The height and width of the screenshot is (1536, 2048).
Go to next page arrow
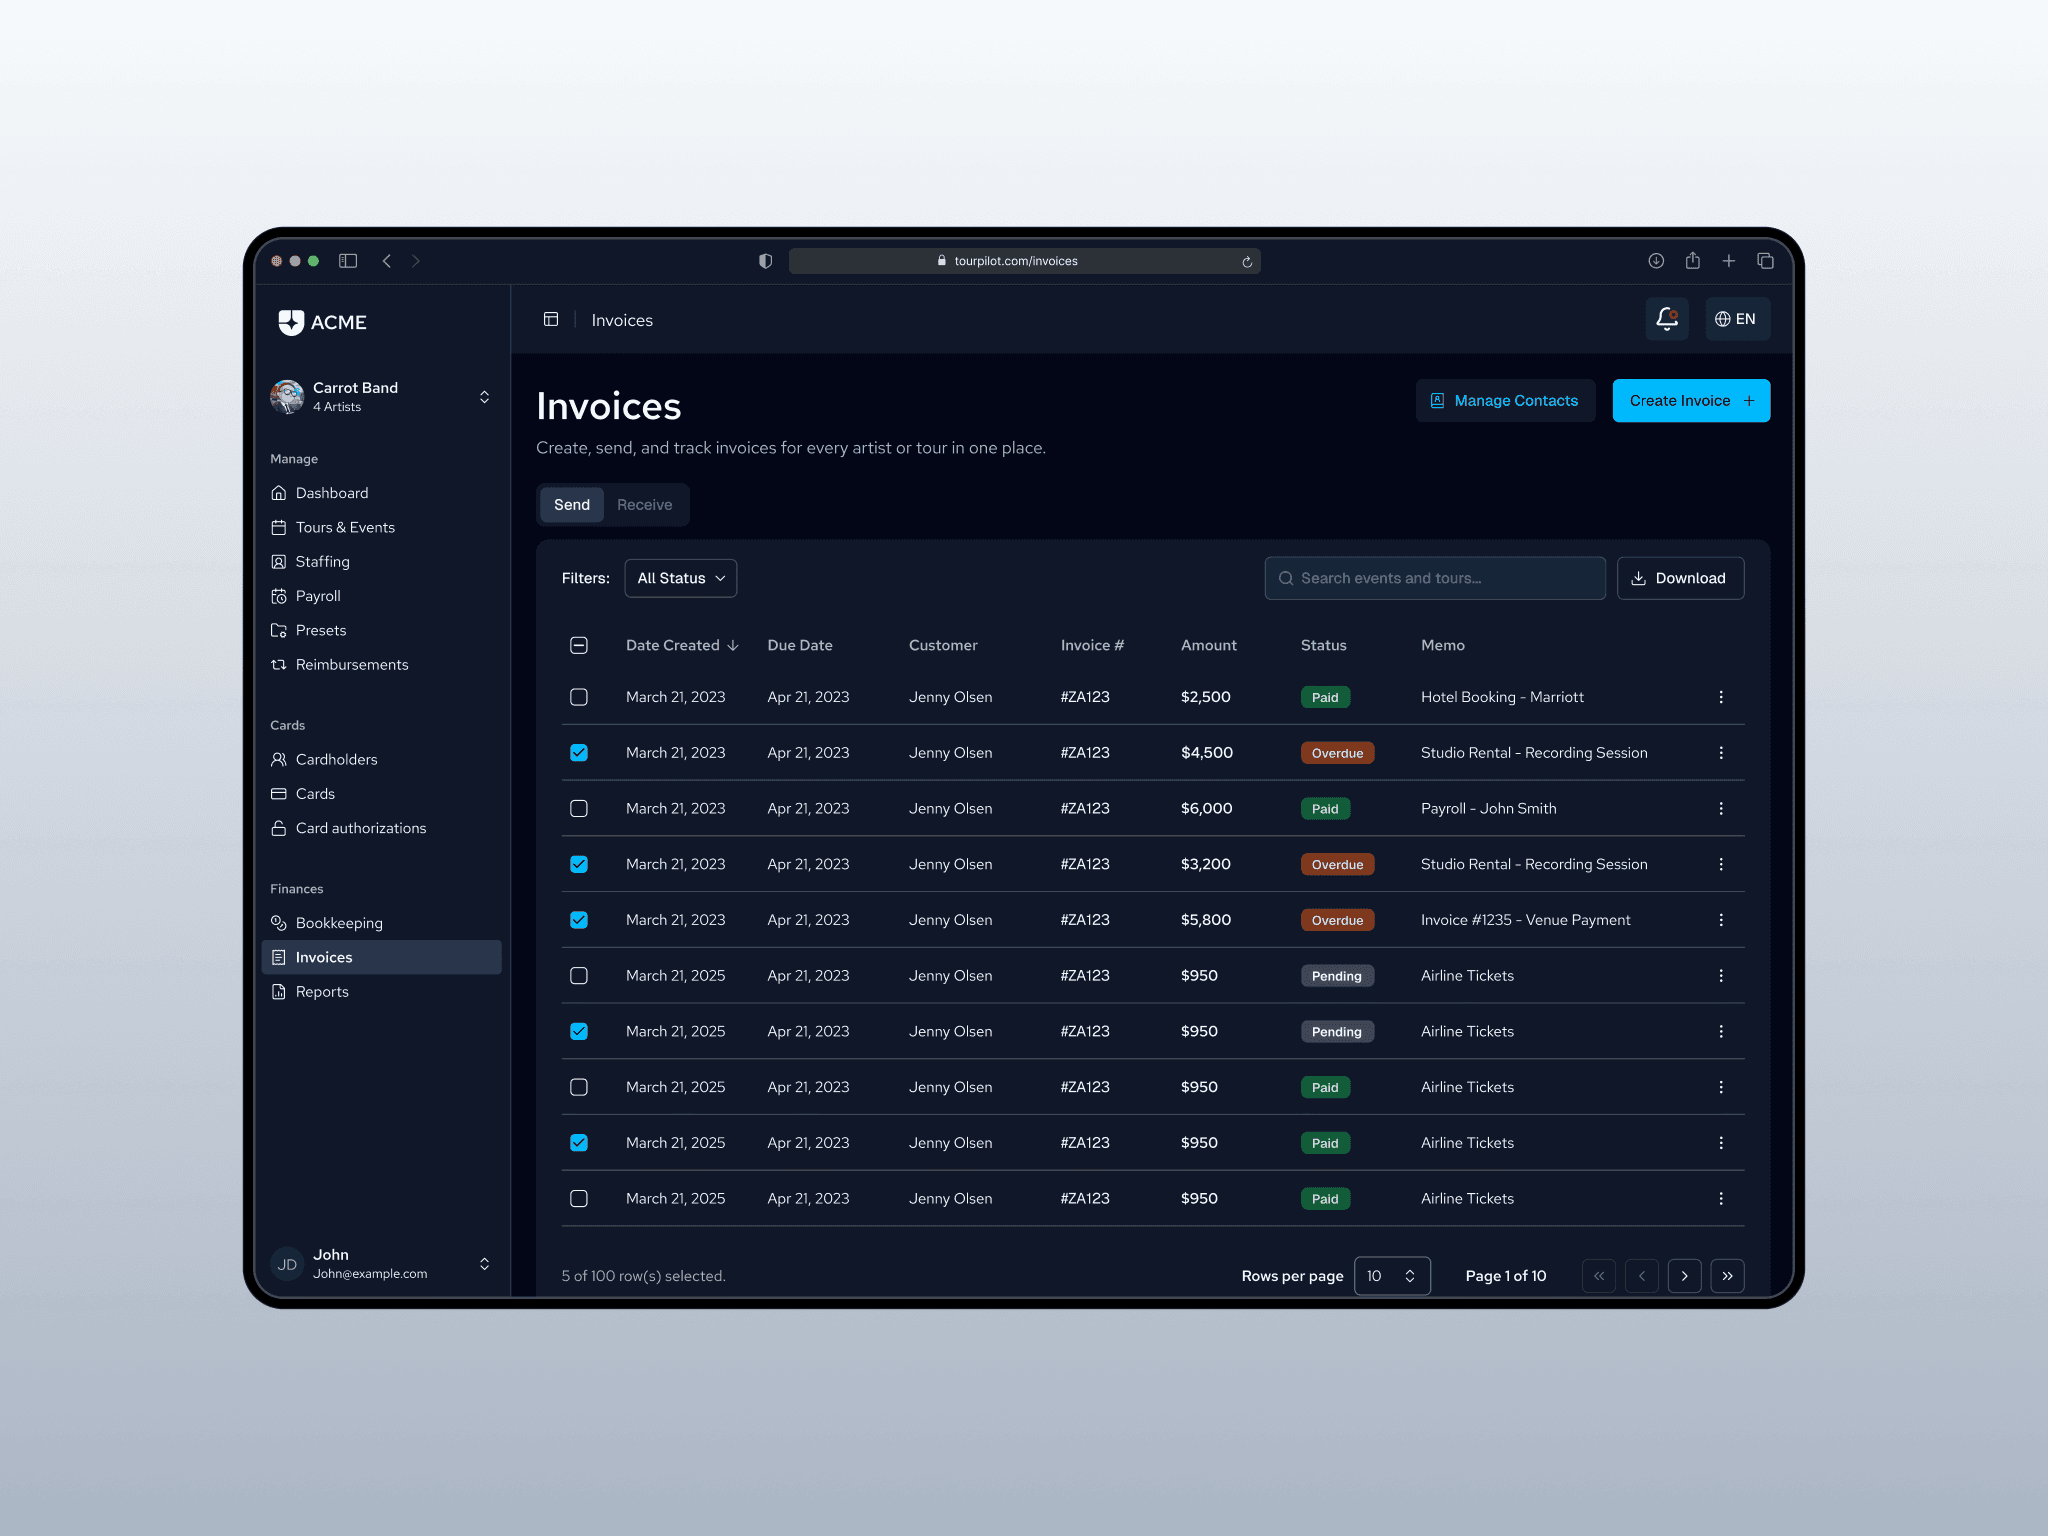coord(1684,1276)
